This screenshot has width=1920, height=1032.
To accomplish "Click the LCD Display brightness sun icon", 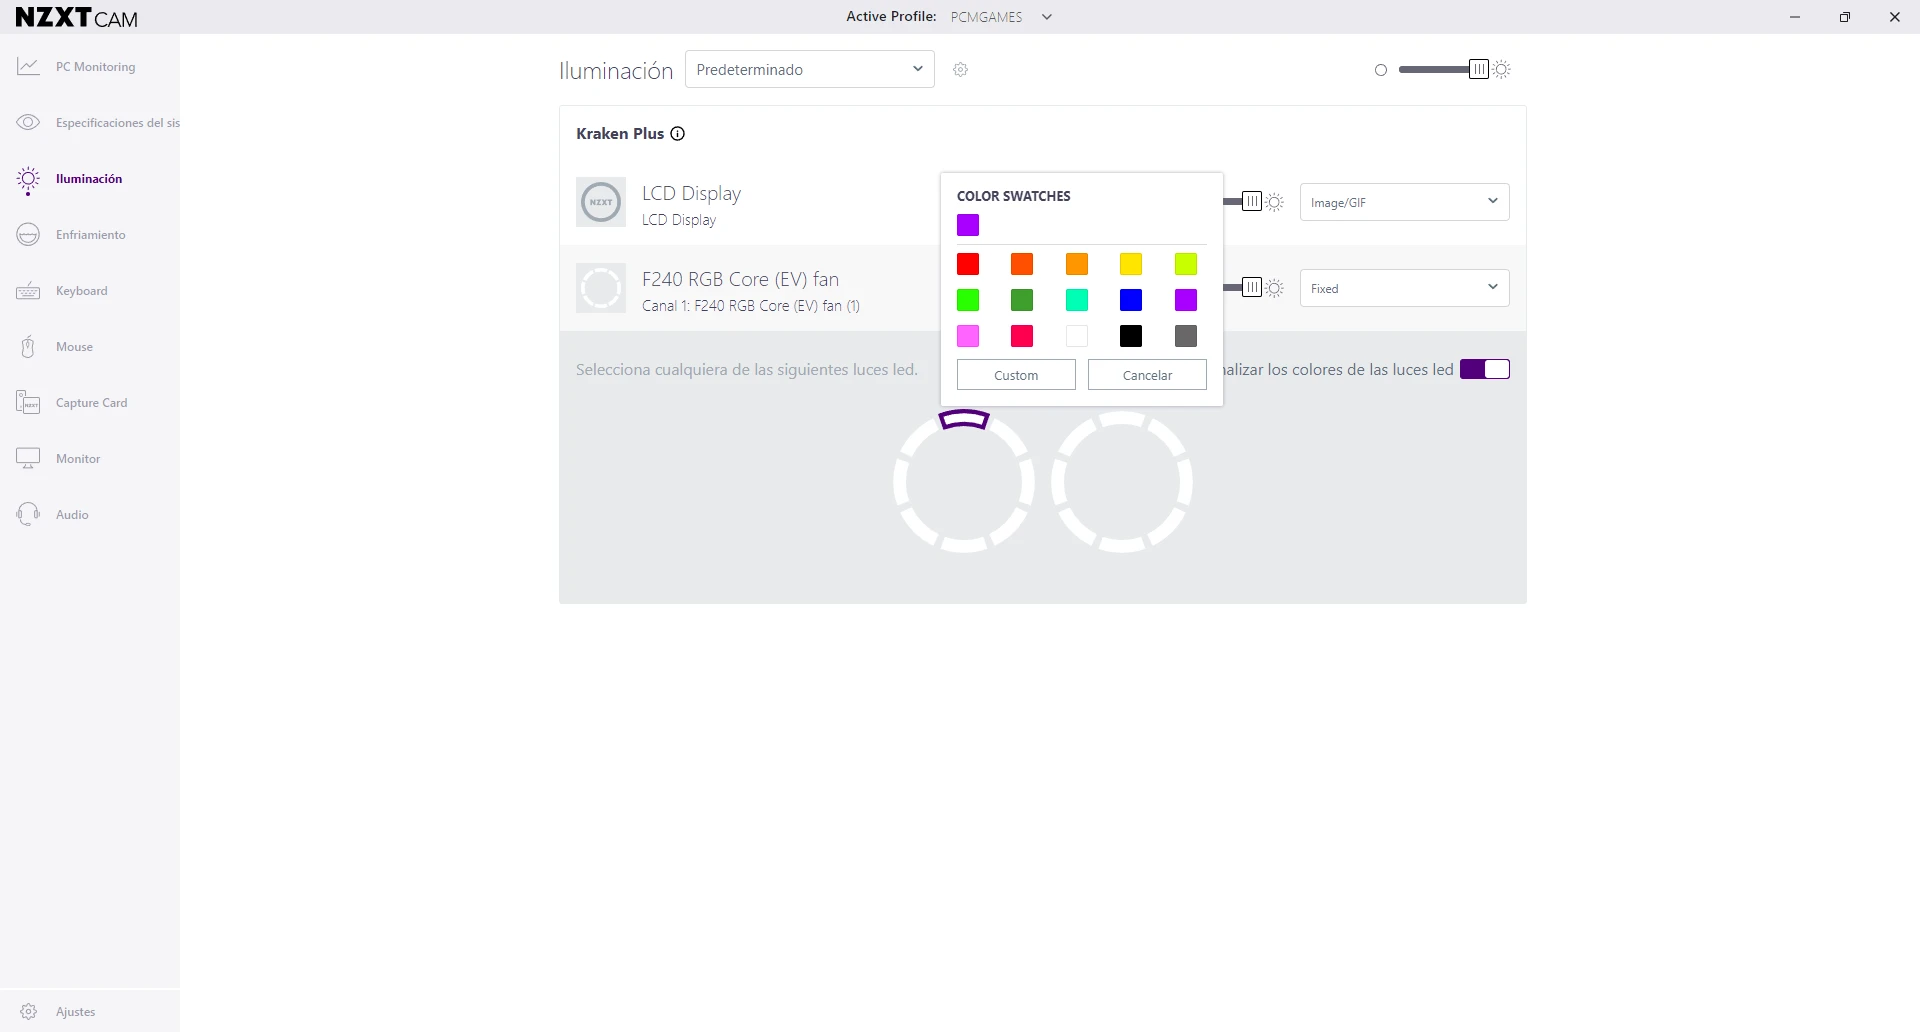I will click(x=1275, y=202).
